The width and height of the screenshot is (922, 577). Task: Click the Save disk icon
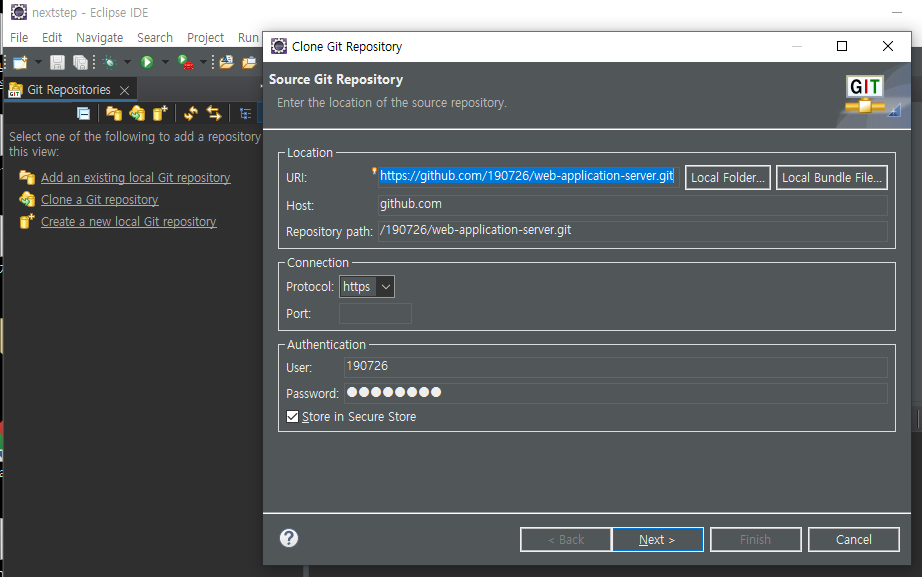click(x=57, y=62)
